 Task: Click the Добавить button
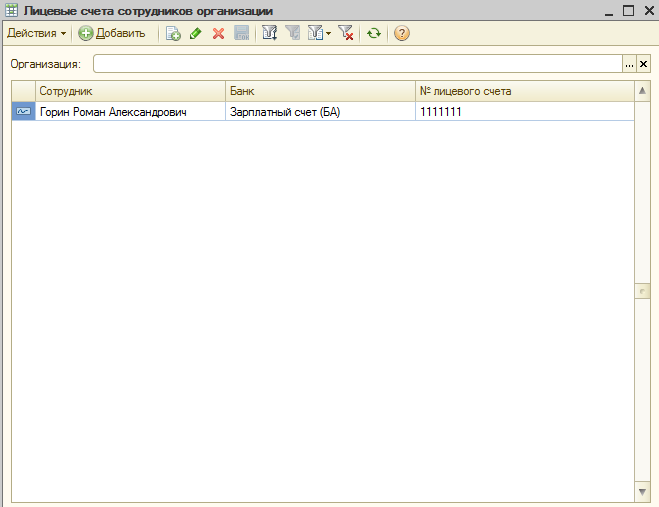point(112,33)
